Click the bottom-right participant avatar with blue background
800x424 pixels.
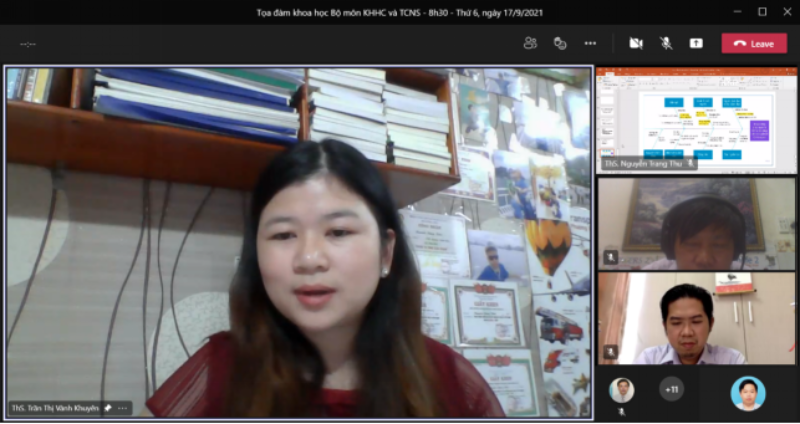point(746,392)
